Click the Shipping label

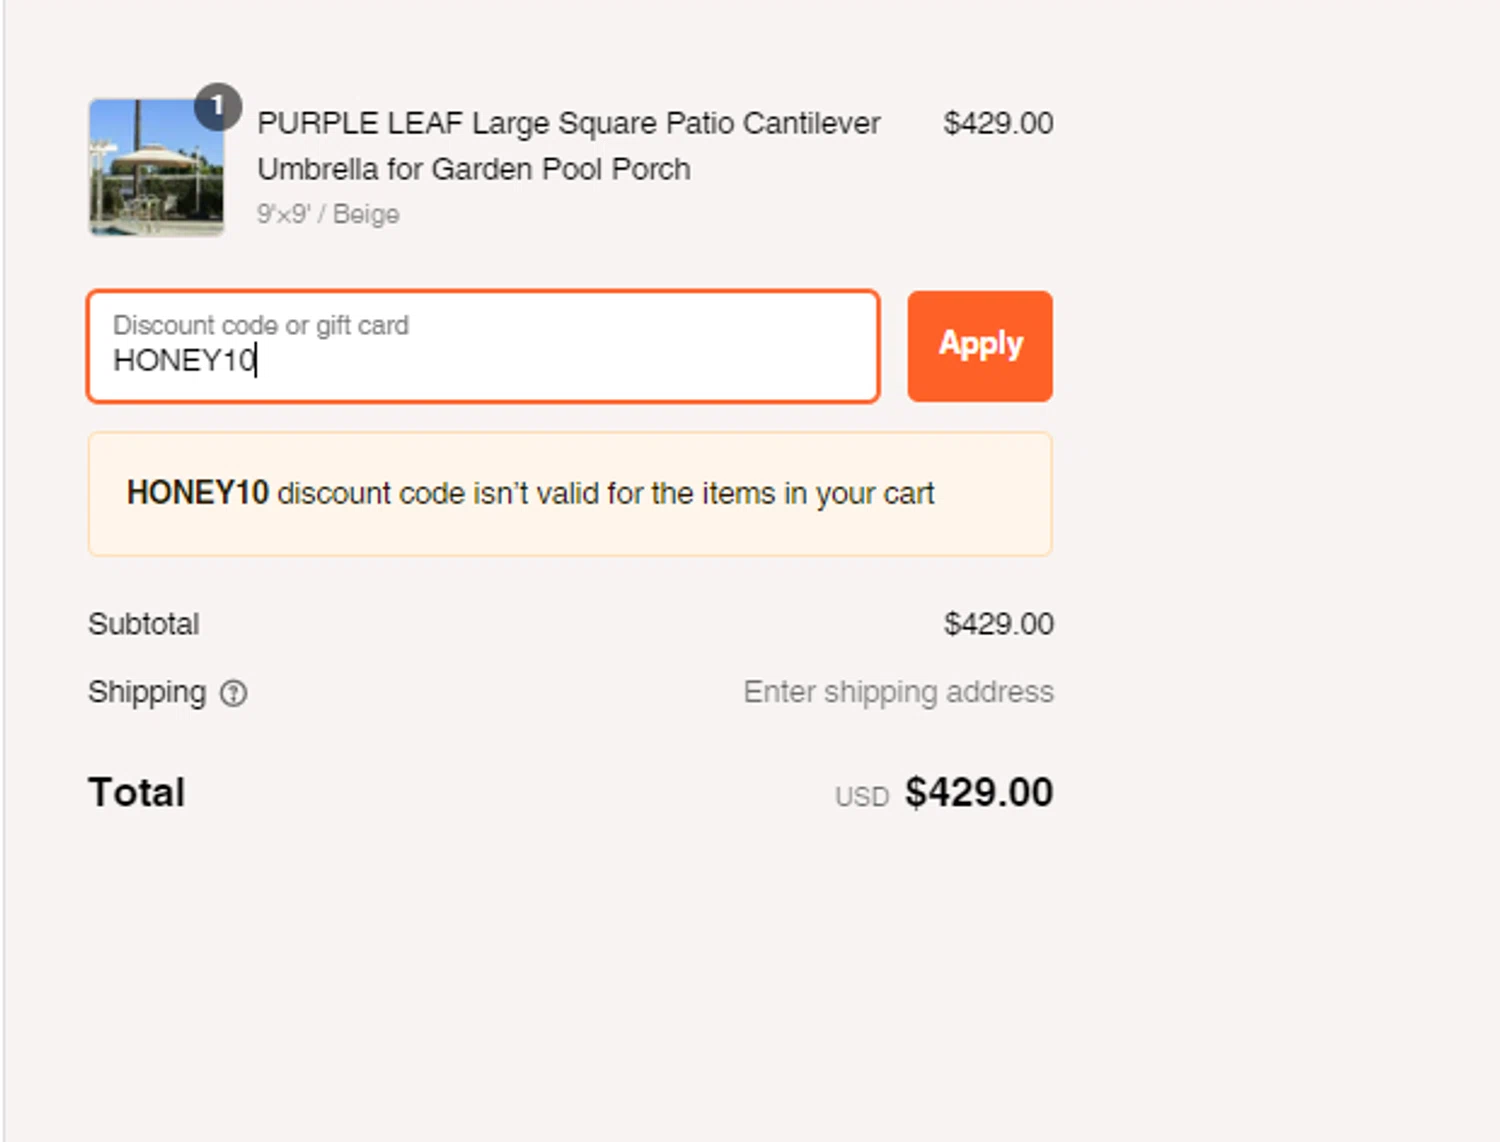tap(147, 692)
